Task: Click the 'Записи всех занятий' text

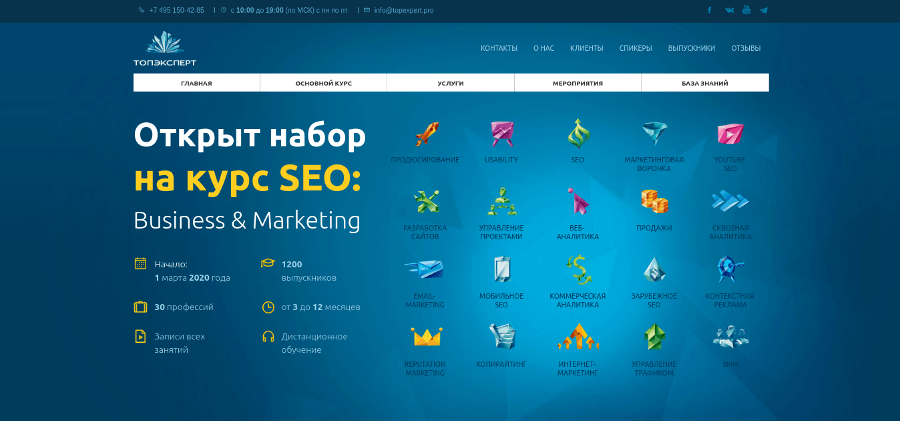Action: (x=180, y=343)
